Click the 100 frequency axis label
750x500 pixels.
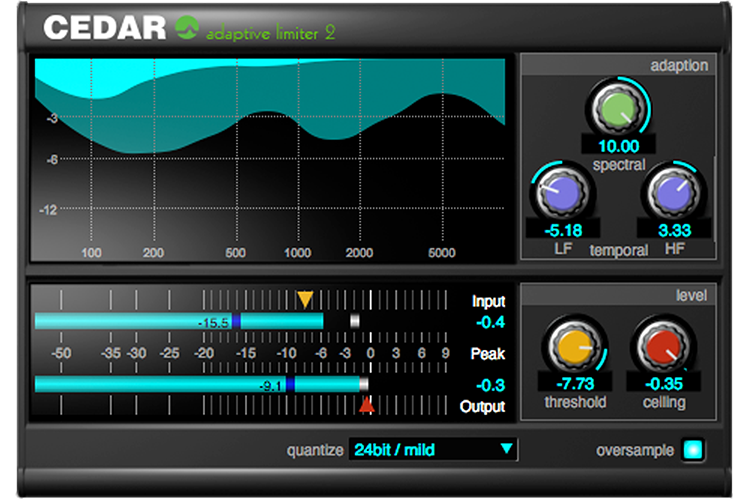(91, 253)
